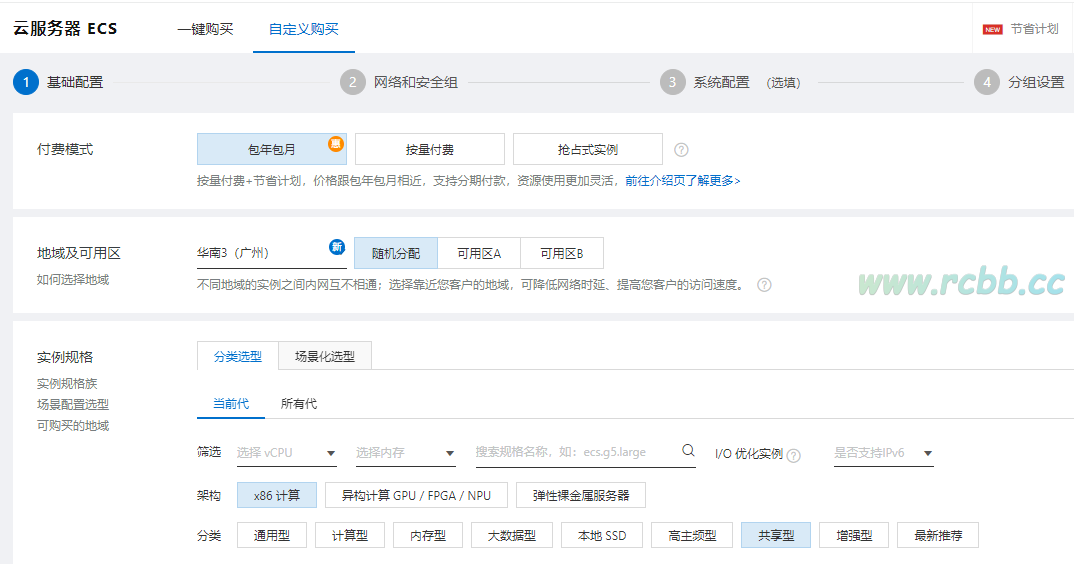This screenshot has height=564, width=1074.
Task: Open 实例规格族 link
Action: click(x=67, y=384)
